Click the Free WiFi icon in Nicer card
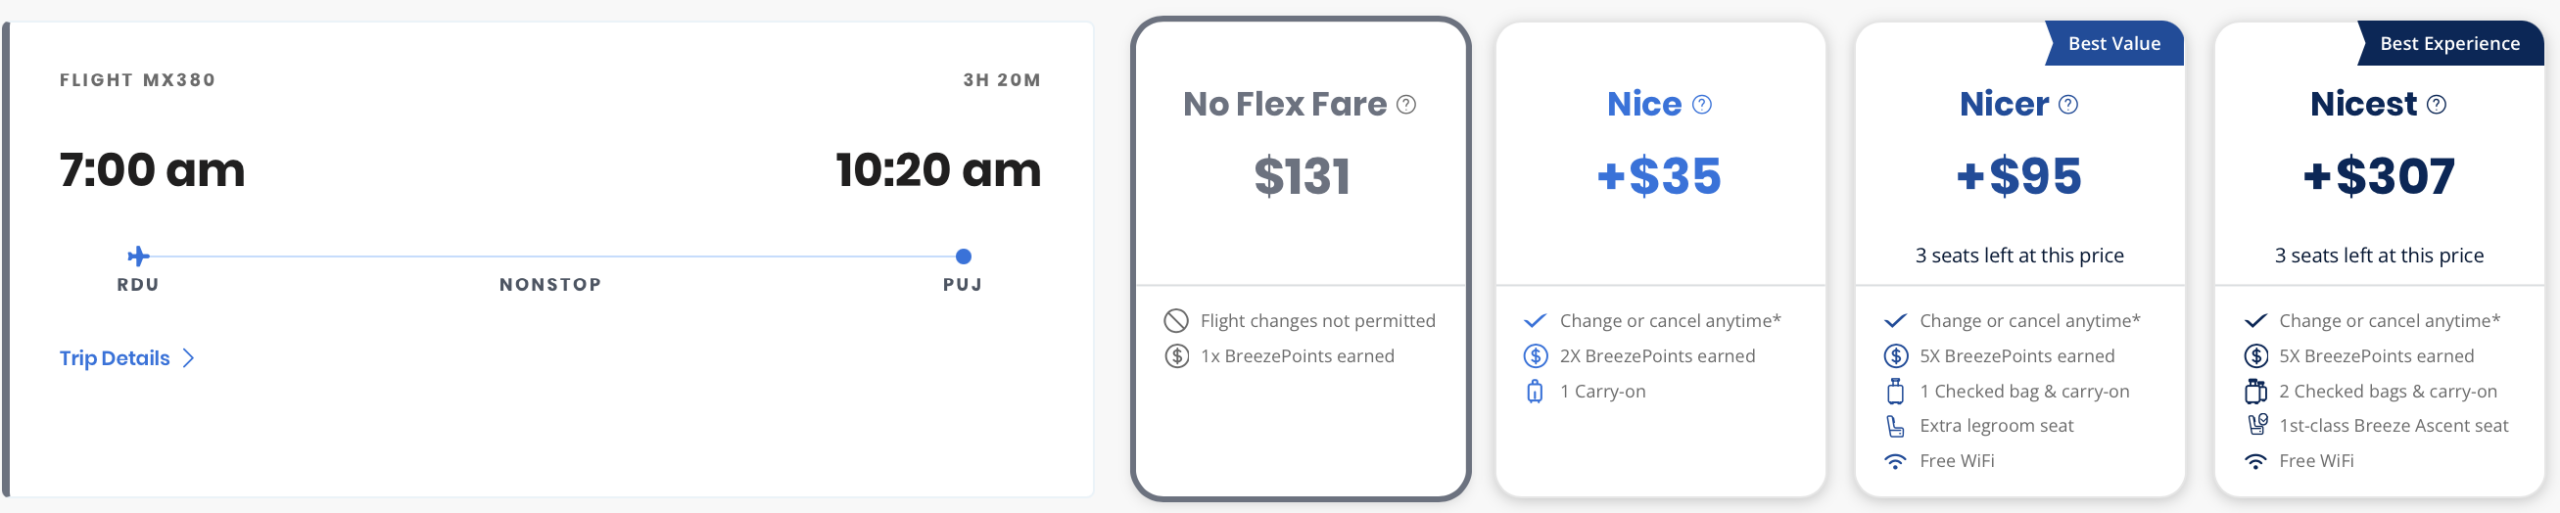Image resolution: width=2560 pixels, height=513 pixels. click(1895, 461)
